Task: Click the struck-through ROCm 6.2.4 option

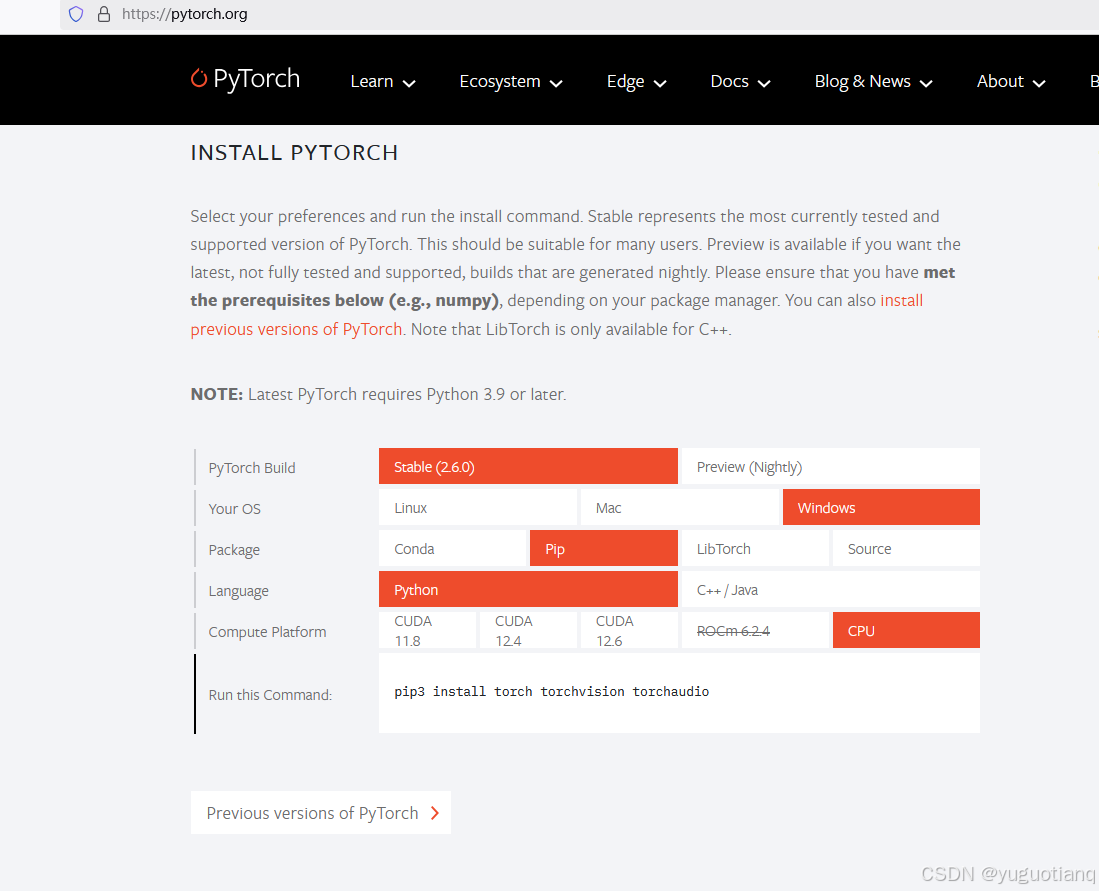Action: [755, 630]
